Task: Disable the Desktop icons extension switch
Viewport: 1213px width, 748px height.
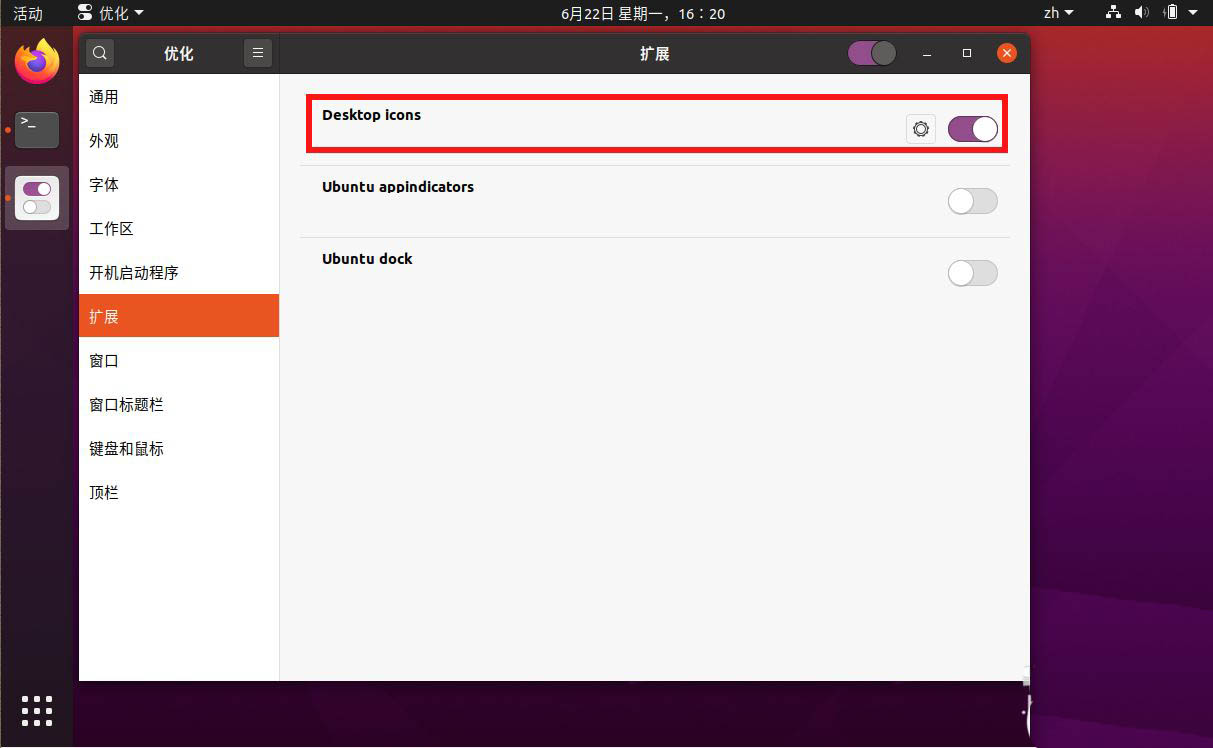Action: coord(973,129)
